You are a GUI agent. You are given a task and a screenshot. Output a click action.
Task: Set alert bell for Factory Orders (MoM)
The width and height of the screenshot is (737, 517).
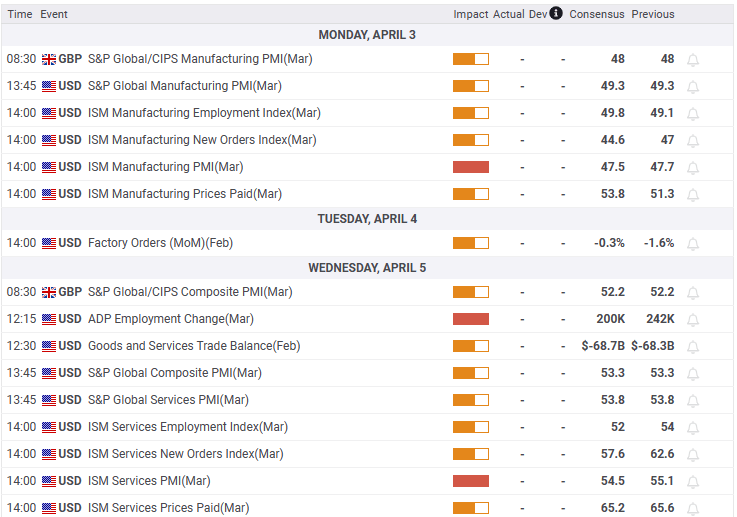click(693, 243)
